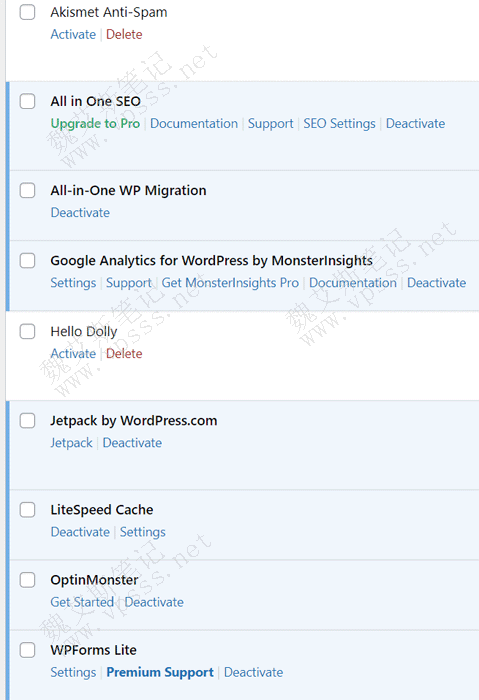The image size is (479, 700).
Task: Open LiteSpeed Cache Settings link
Action: point(142,532)
